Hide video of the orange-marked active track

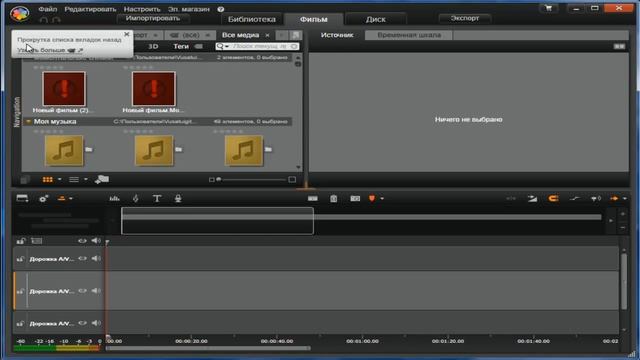pyautogui.click(x=82, y=291)
